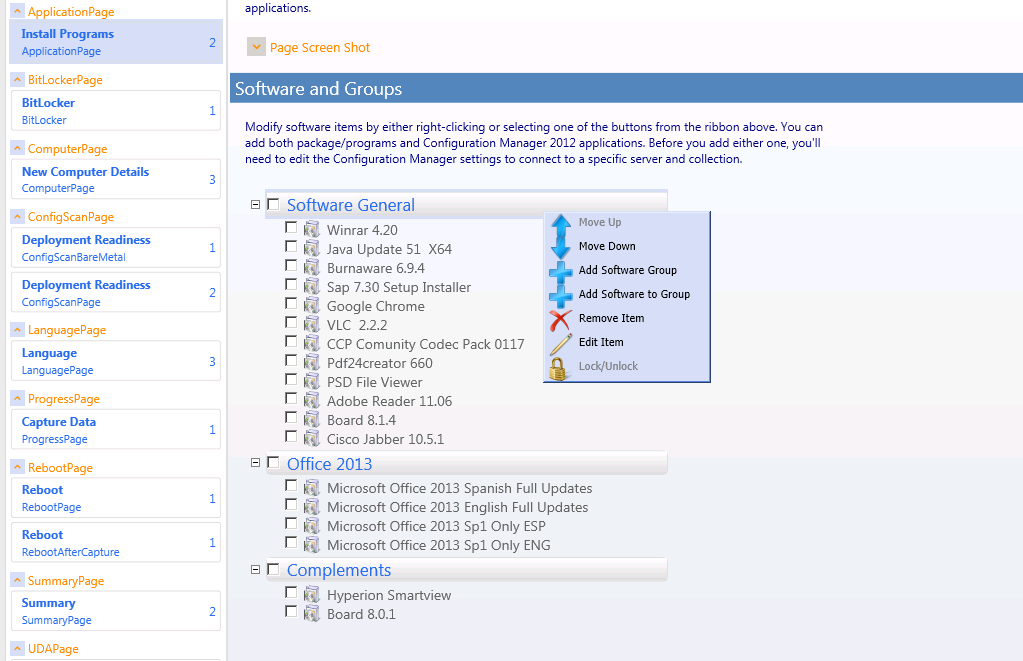This screenshot has width=1023, height=661.
Task: Select Edit Item from the context menu
Action: (601, 342)
